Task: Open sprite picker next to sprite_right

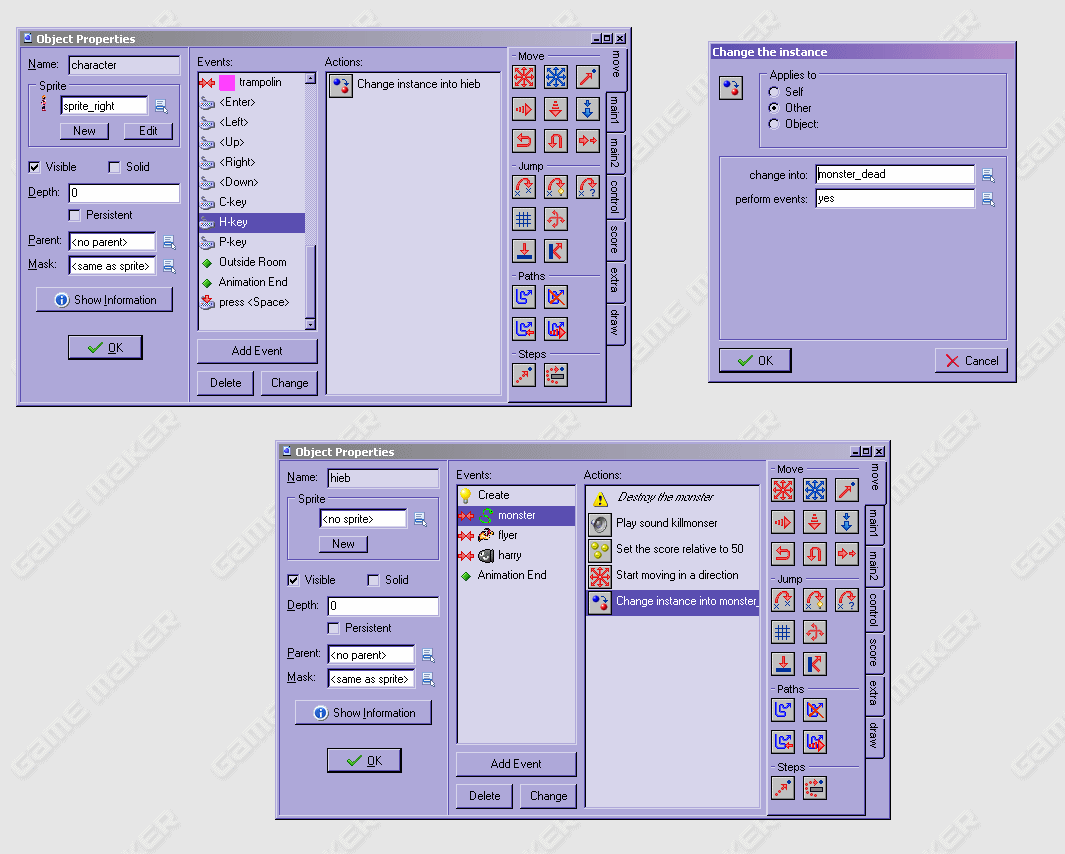Action: pyautogui.click(x=161, y=106)
